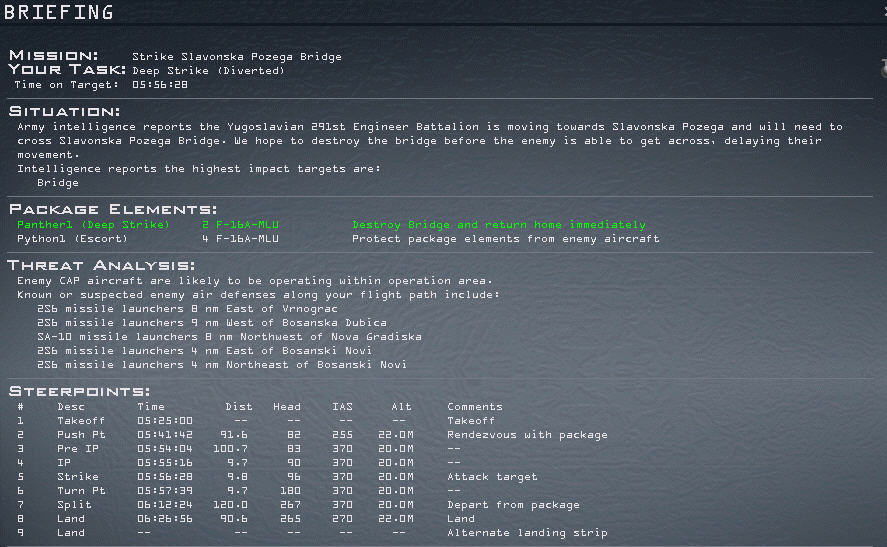
Task: Click the Alternate landing strip comment
Action: click(527, 533)
